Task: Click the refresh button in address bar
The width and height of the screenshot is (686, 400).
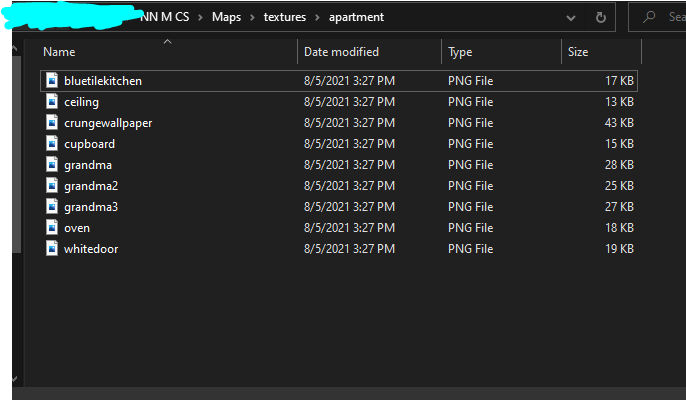Action: tap(600, 17)
